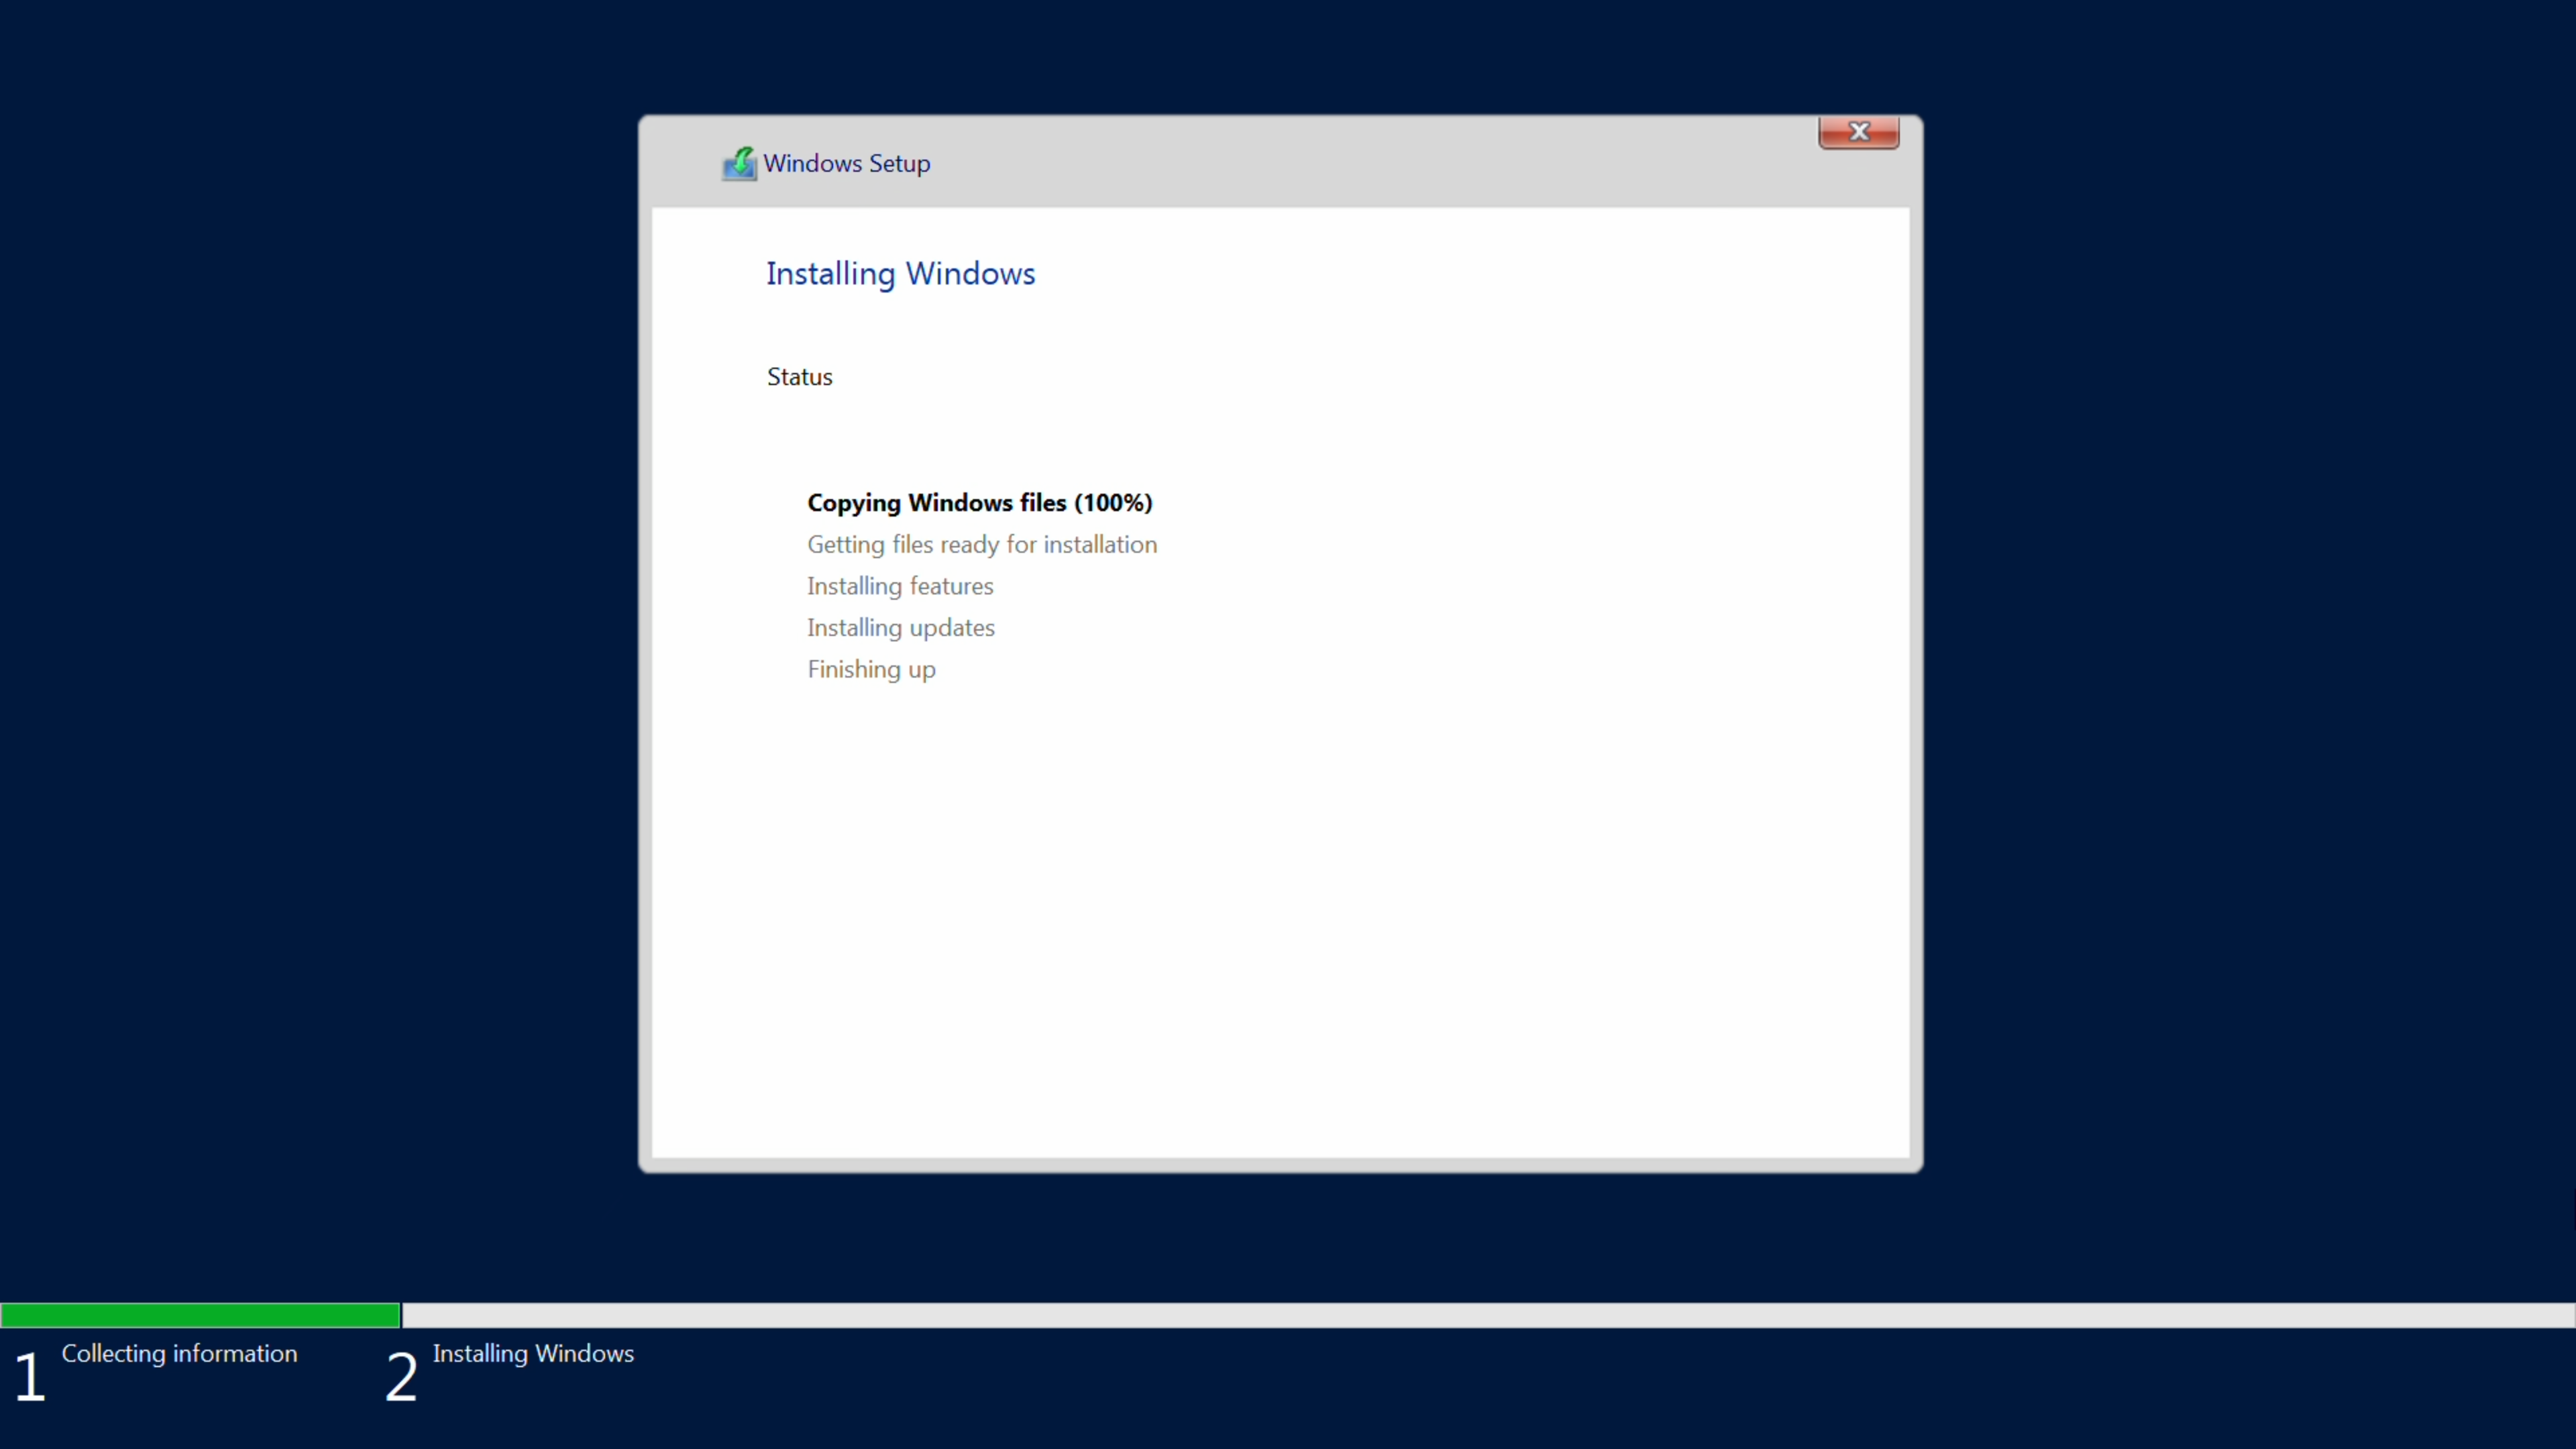Click the Collecting information stage label
Viewport: 2576px width, 1449px height.
tap(180, 1353)
